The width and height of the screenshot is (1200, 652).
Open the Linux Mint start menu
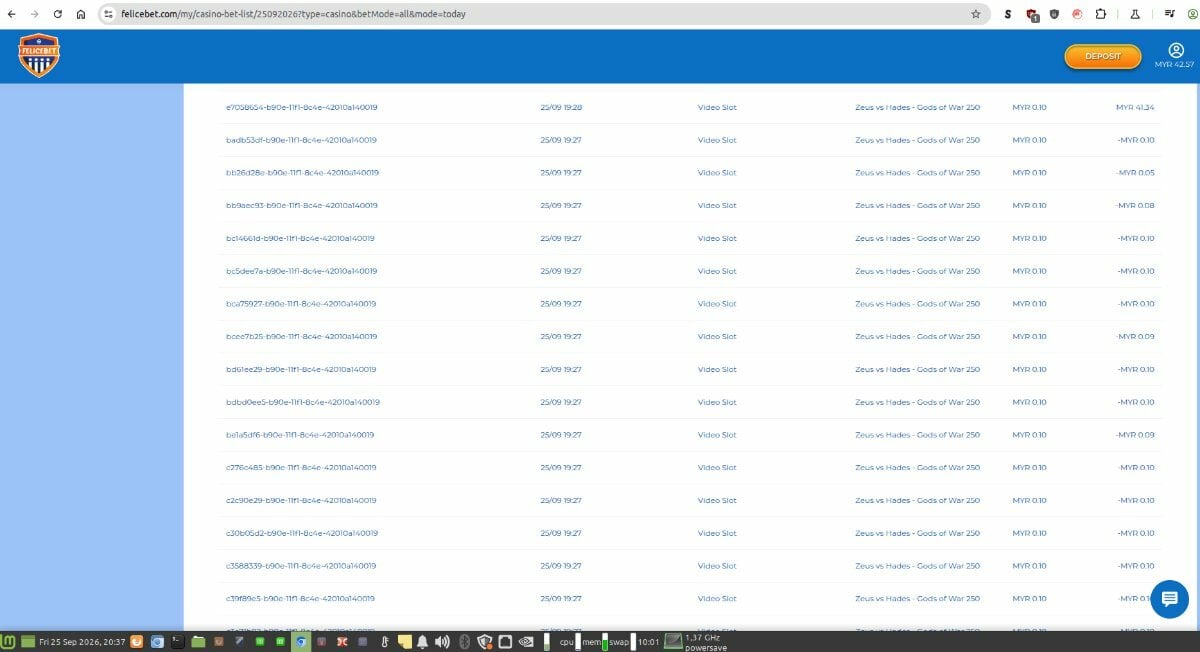pos(9,641)
